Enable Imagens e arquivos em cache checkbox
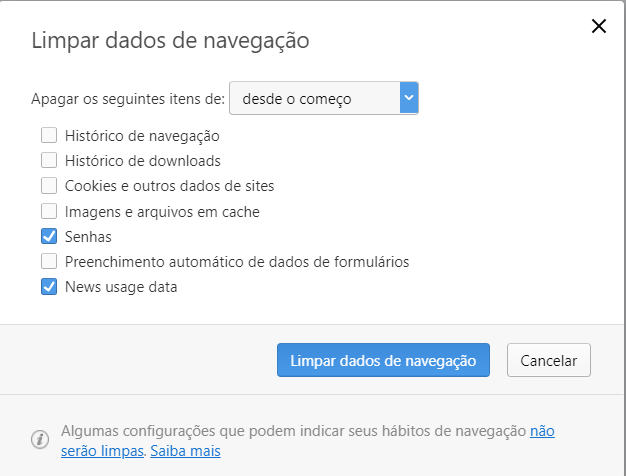 point(49,211)
